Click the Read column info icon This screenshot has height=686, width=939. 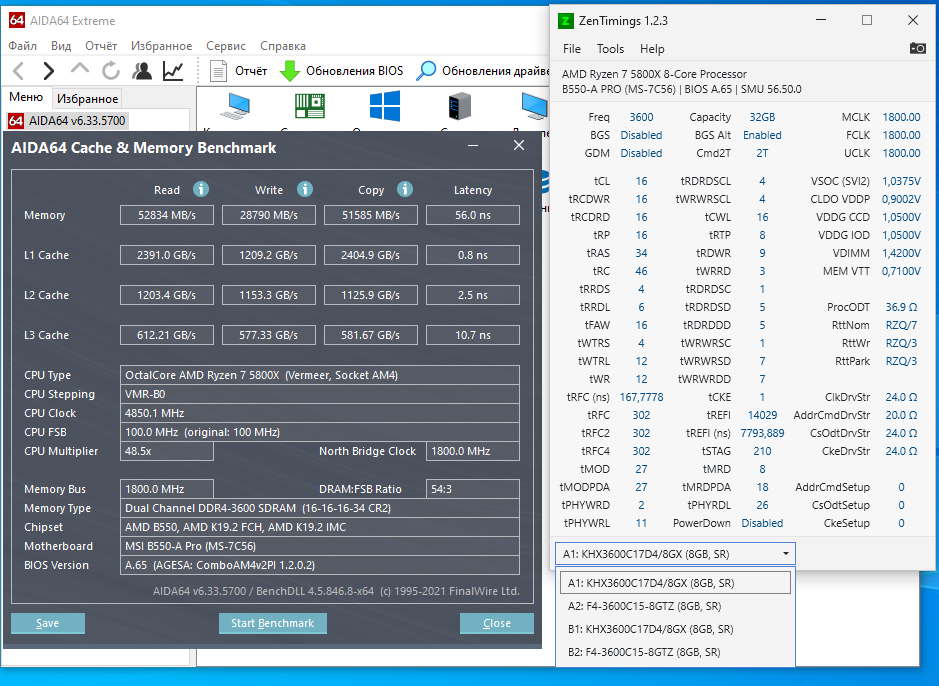tap(201, 189)
